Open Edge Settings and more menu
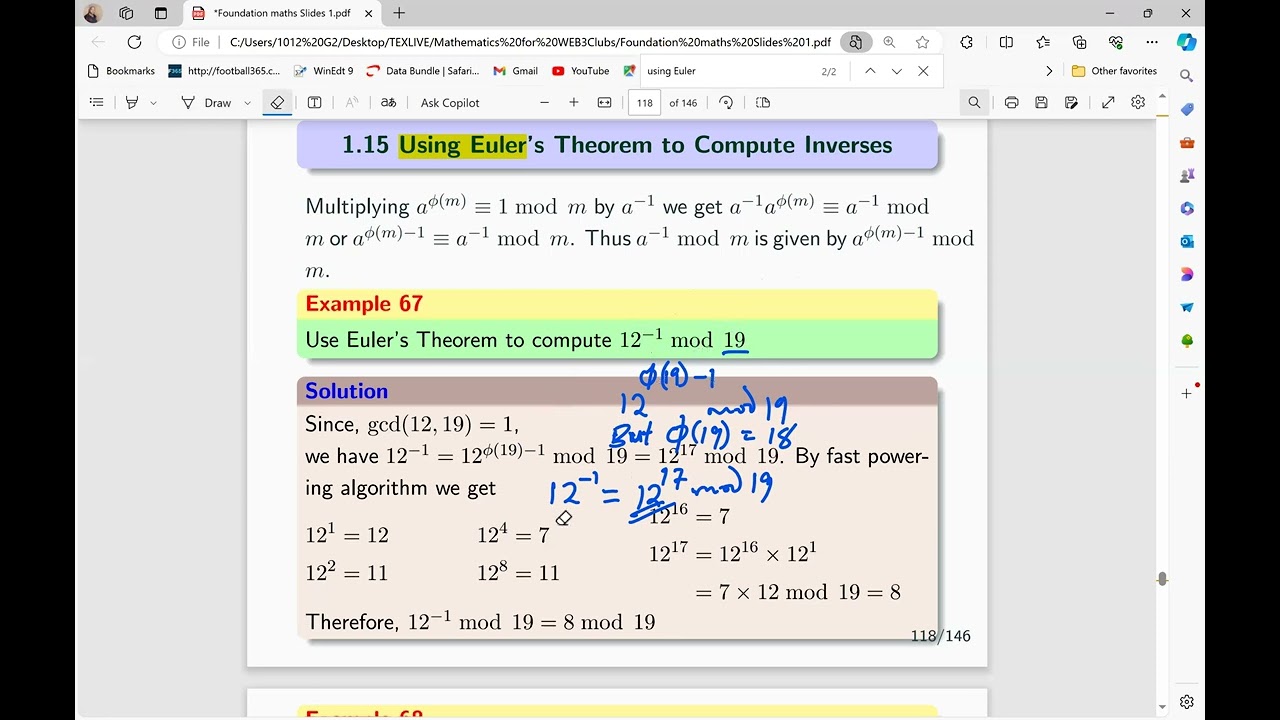The width and height of the screenshot is (1280, 720). pos(1152,42)
